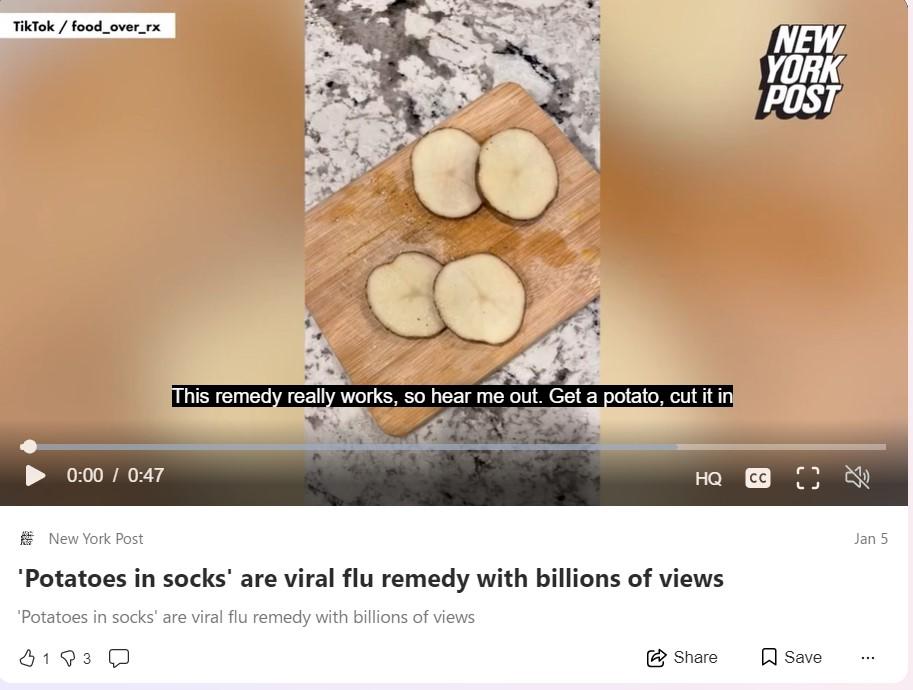Dislike the article with thumbs down
The image size is (913, 690).
point(68,659)
